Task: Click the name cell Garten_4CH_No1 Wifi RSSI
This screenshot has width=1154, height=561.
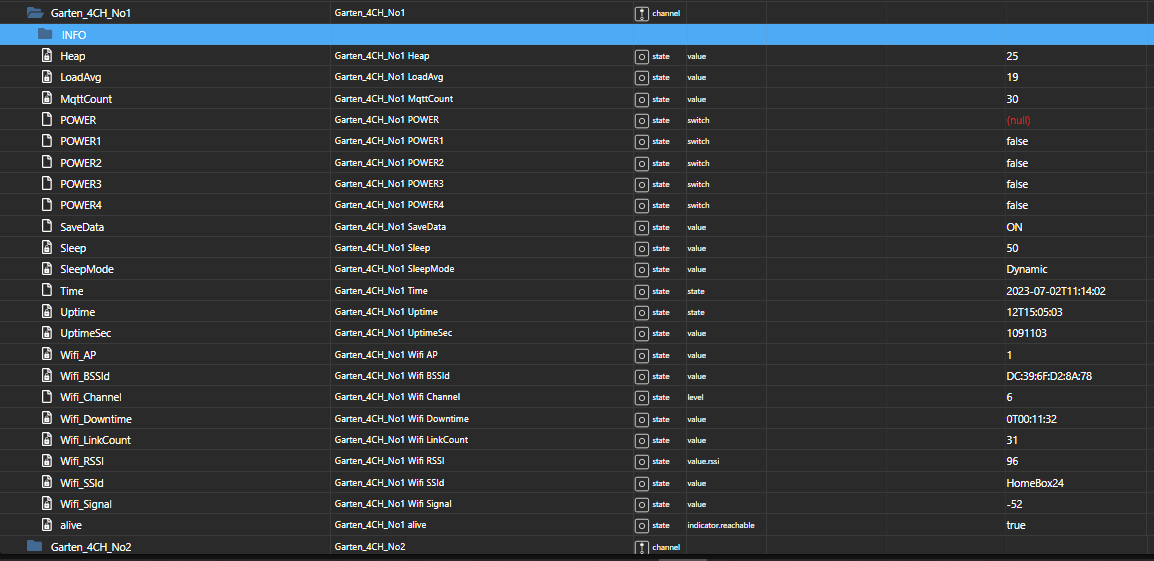Action: pos(389,462)
